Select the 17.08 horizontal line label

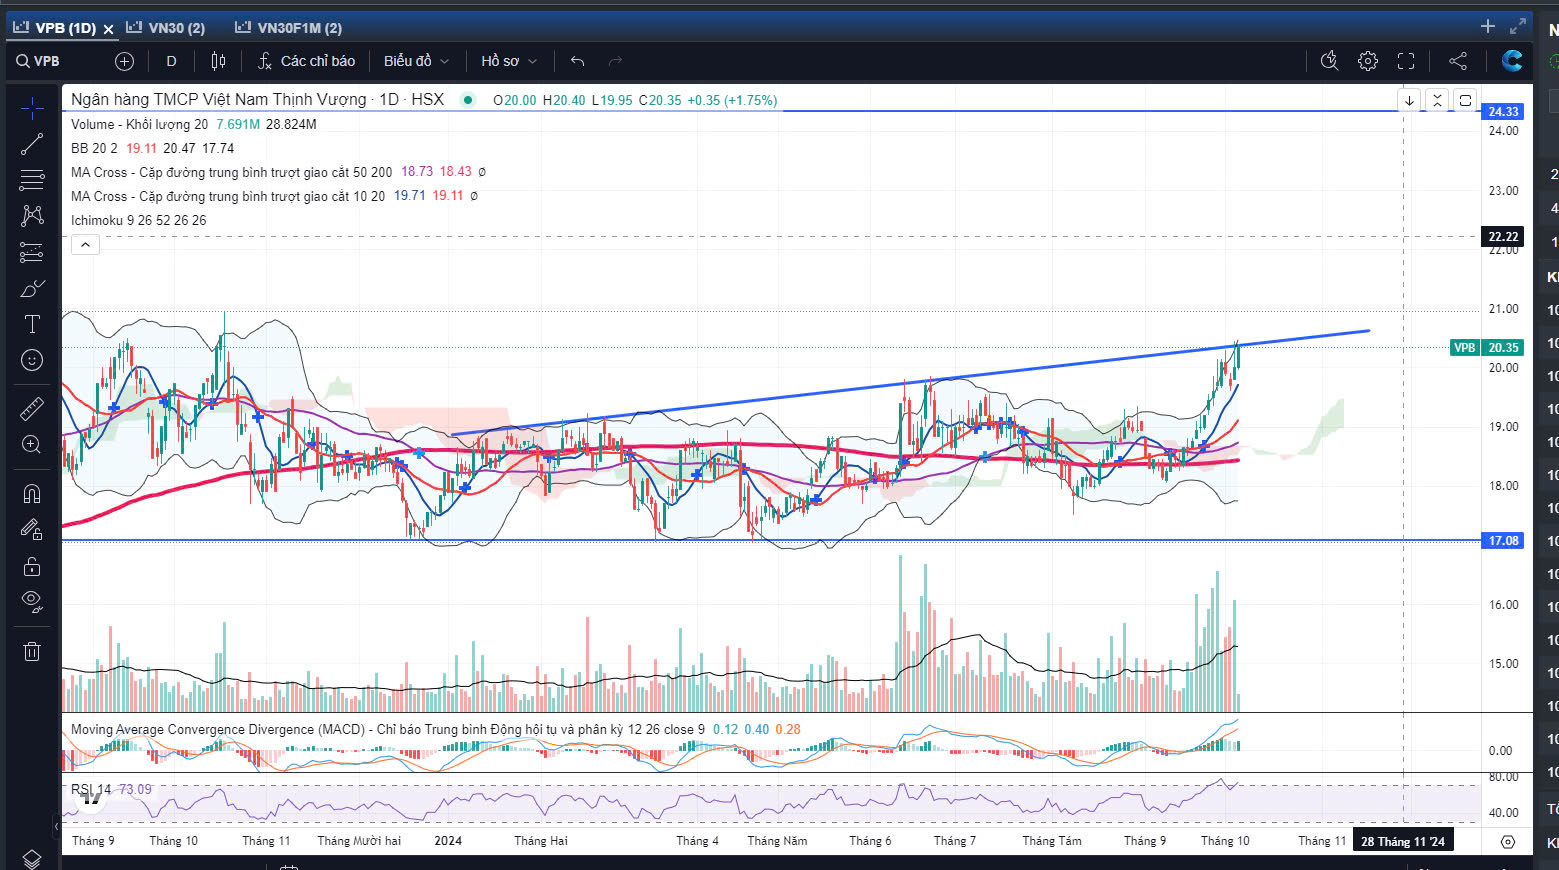tap(1503, 540)
